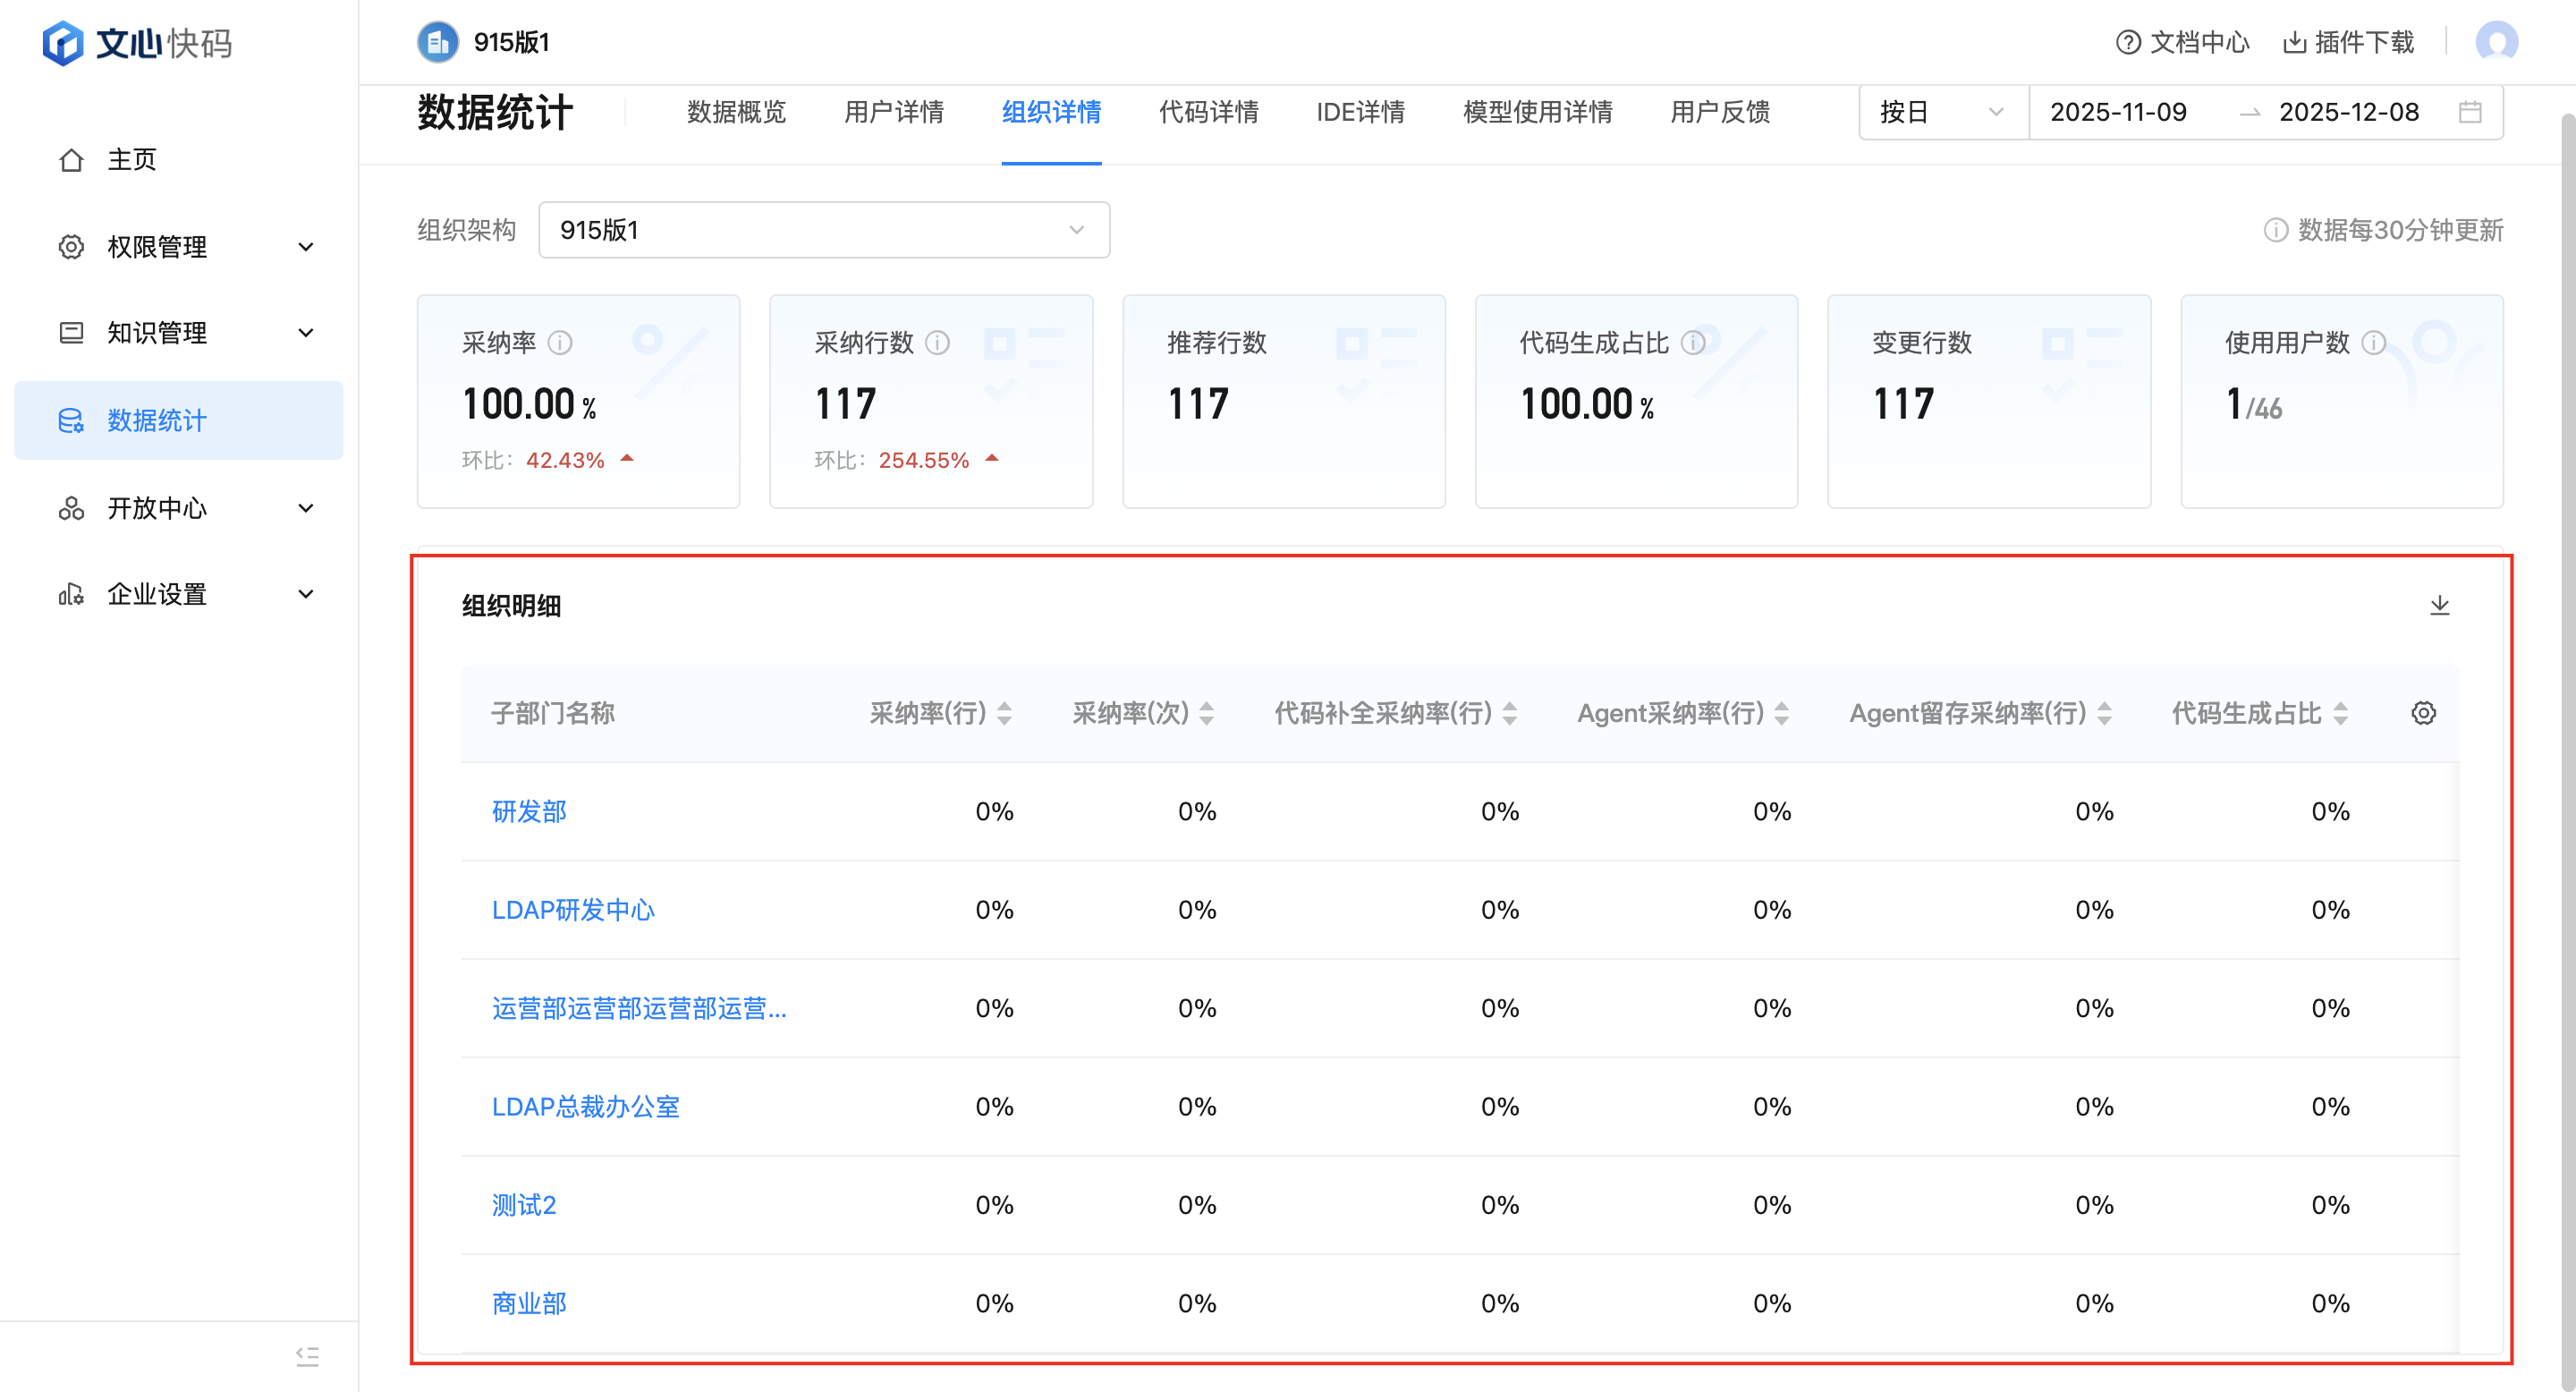2576x1392 pixels.
Task: Click the user avatar icon
Action: point(2496,42)
